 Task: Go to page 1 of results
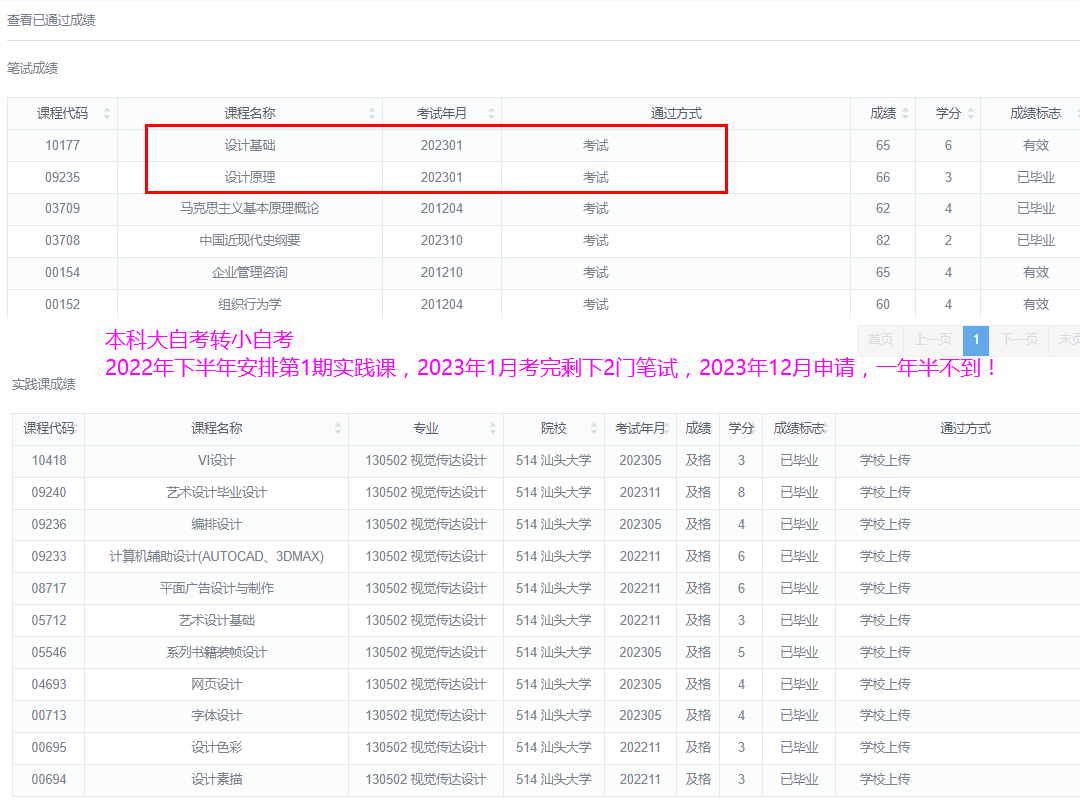tap(976, 340)
